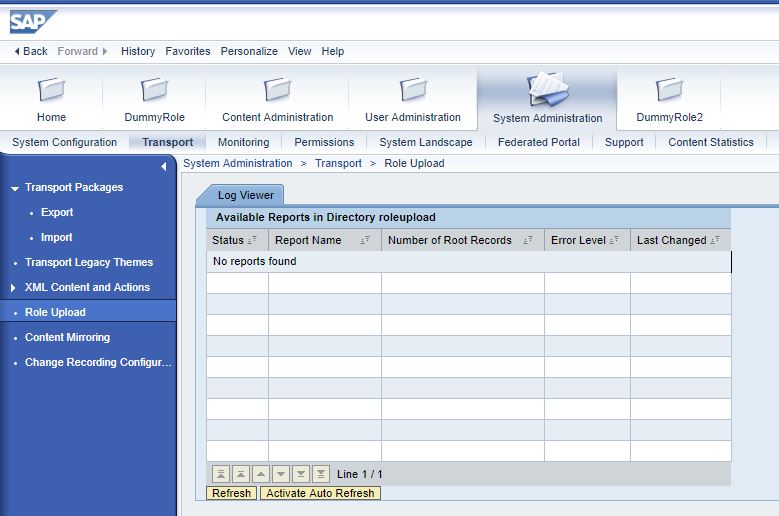Open the Back history dropdown arrow
This screenshot has height=516, width=779.
pos(17,51)
